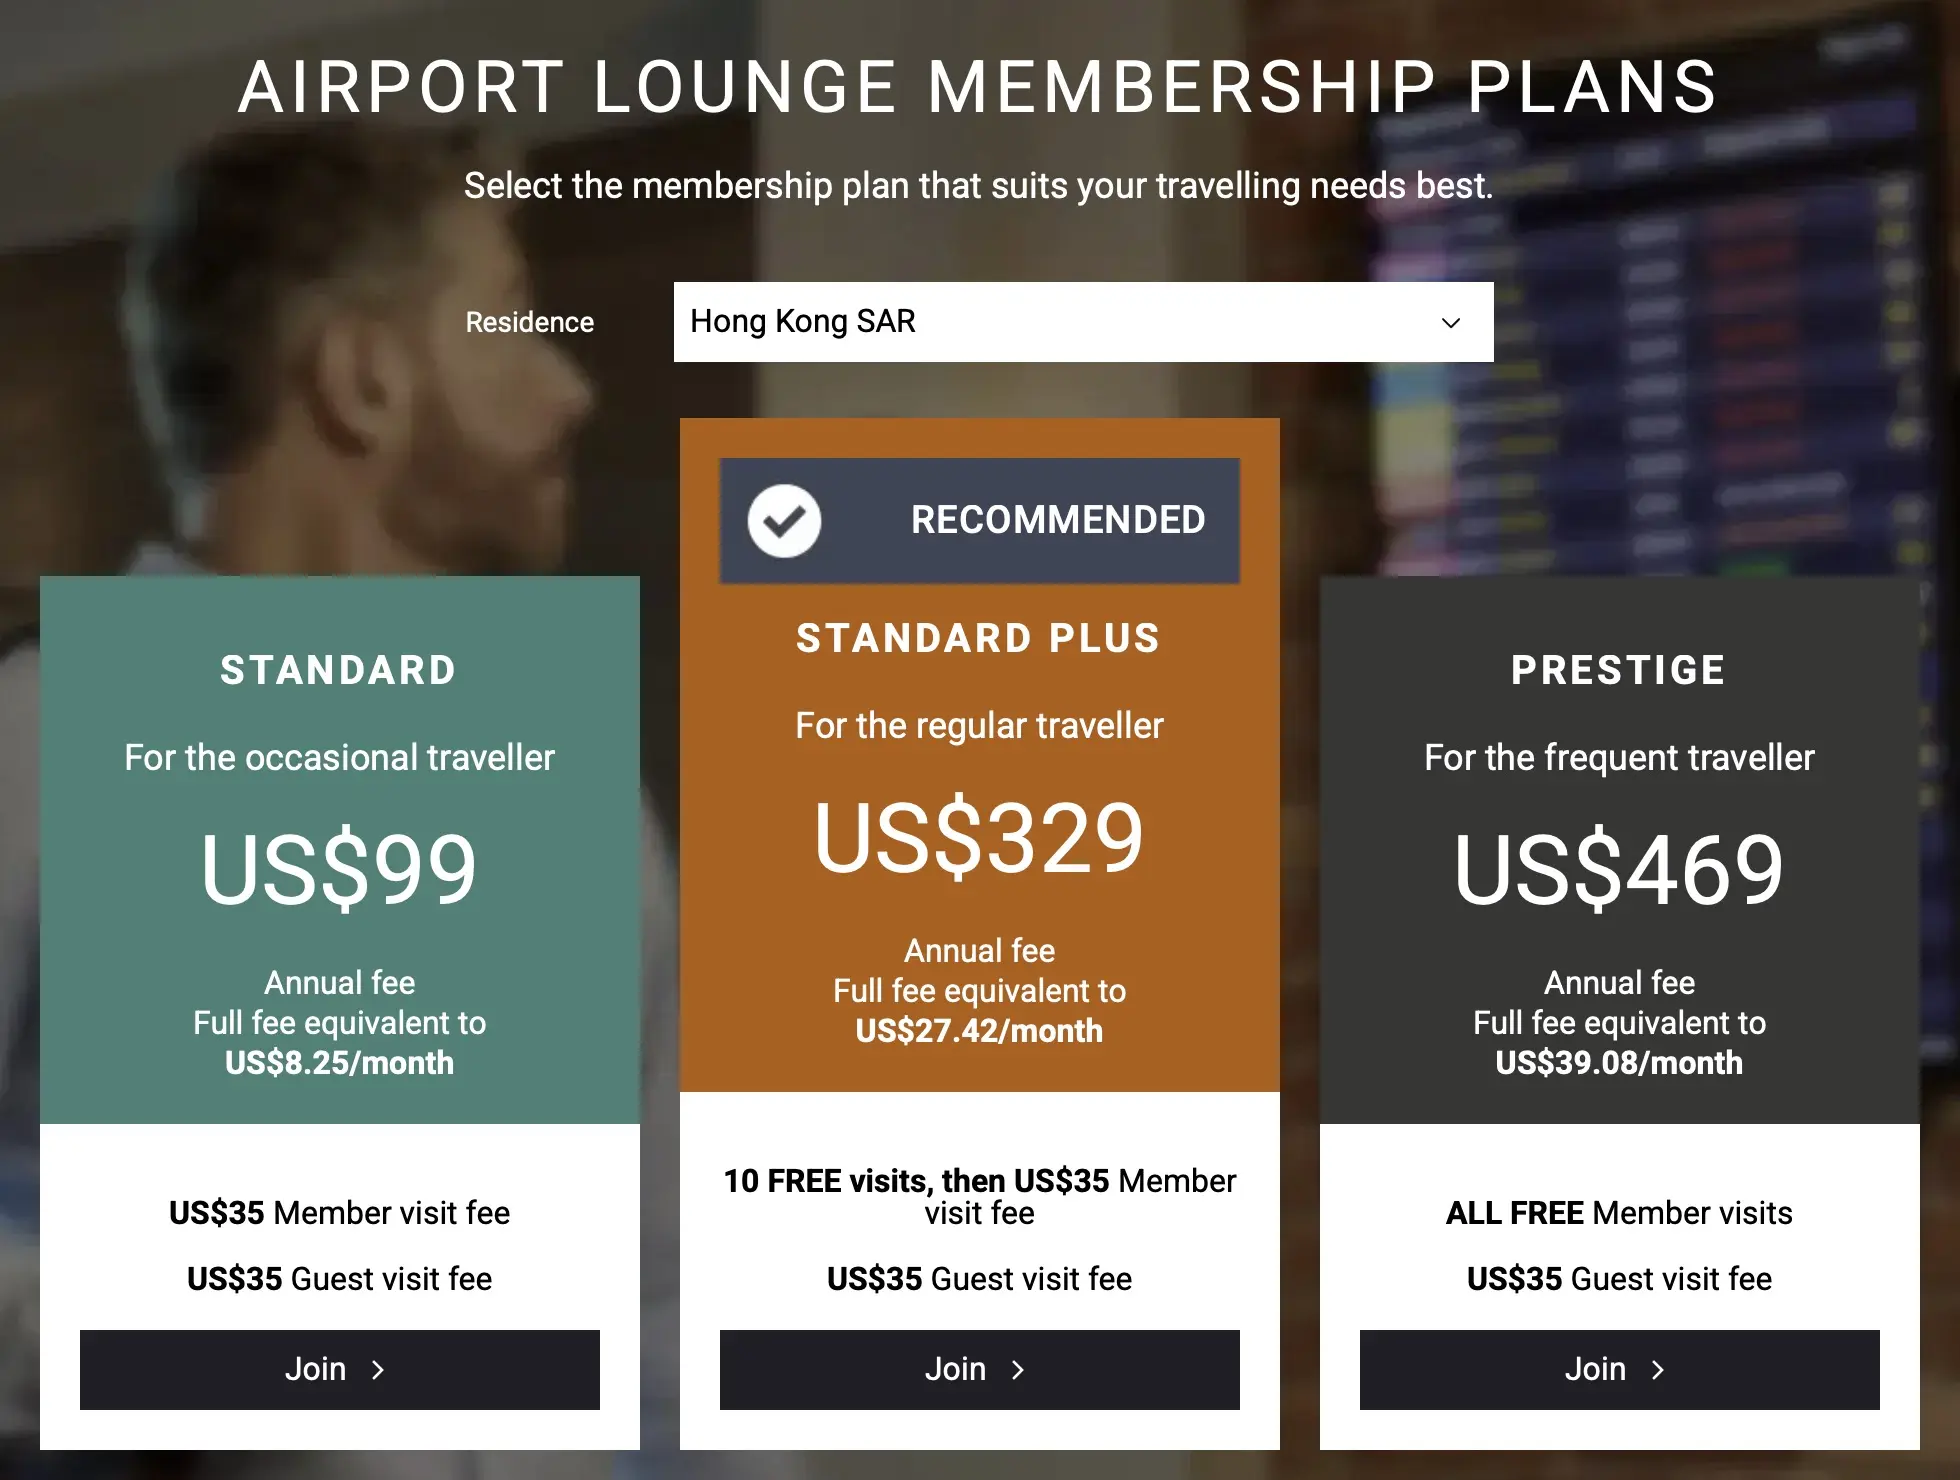
Task: Select the Standard Plus plan heading
Action: pyautogui.click(x=979, y=638)
